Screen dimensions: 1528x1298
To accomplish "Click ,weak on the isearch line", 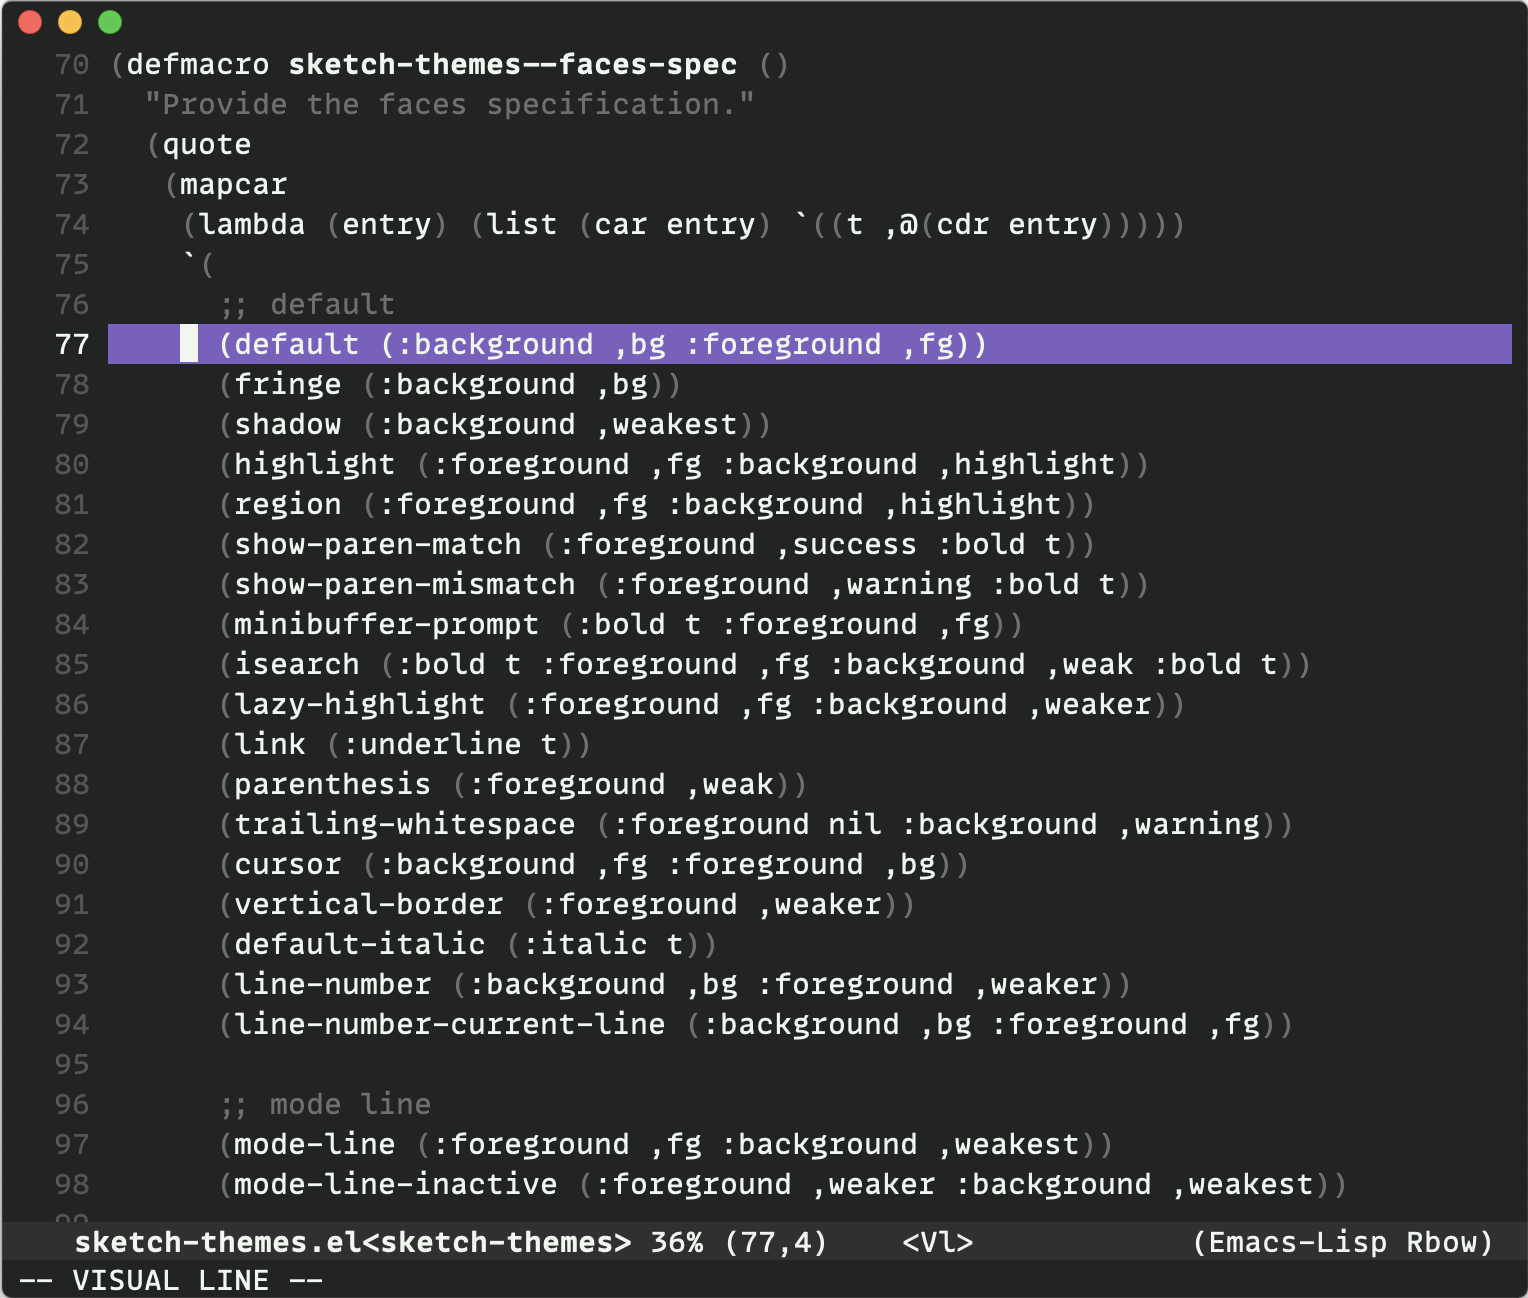I will tap(1089, 665).
